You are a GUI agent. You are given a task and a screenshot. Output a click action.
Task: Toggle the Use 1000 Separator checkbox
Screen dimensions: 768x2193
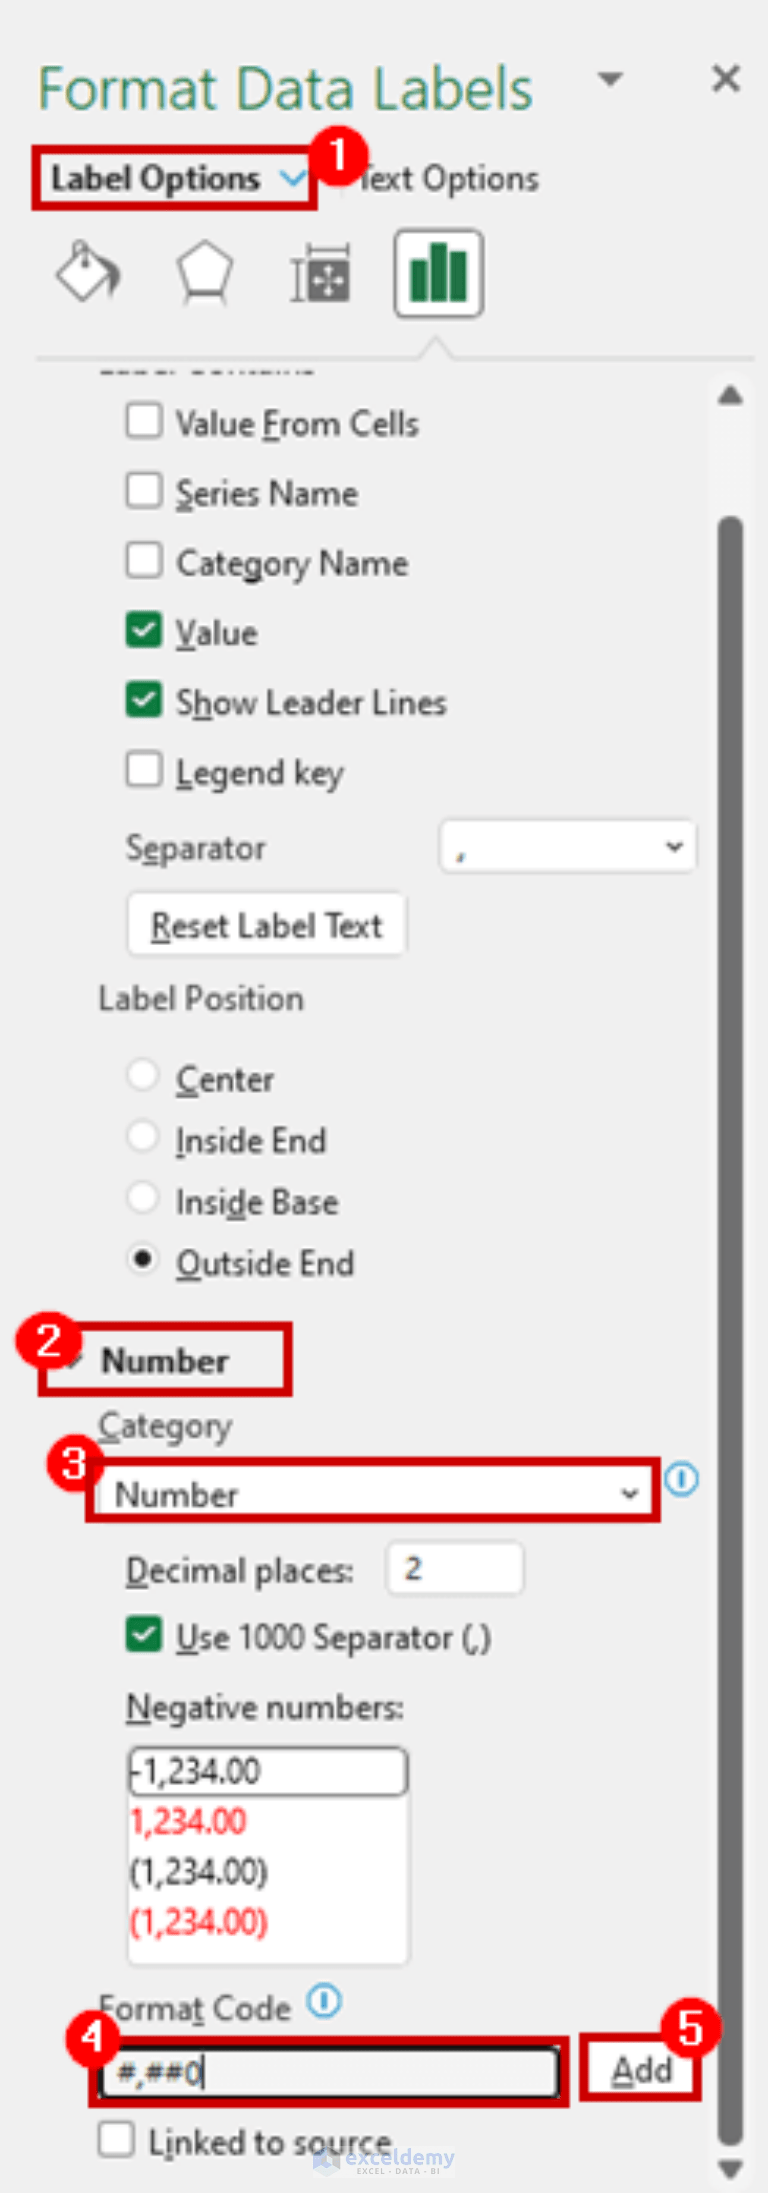click(144, 1635)
